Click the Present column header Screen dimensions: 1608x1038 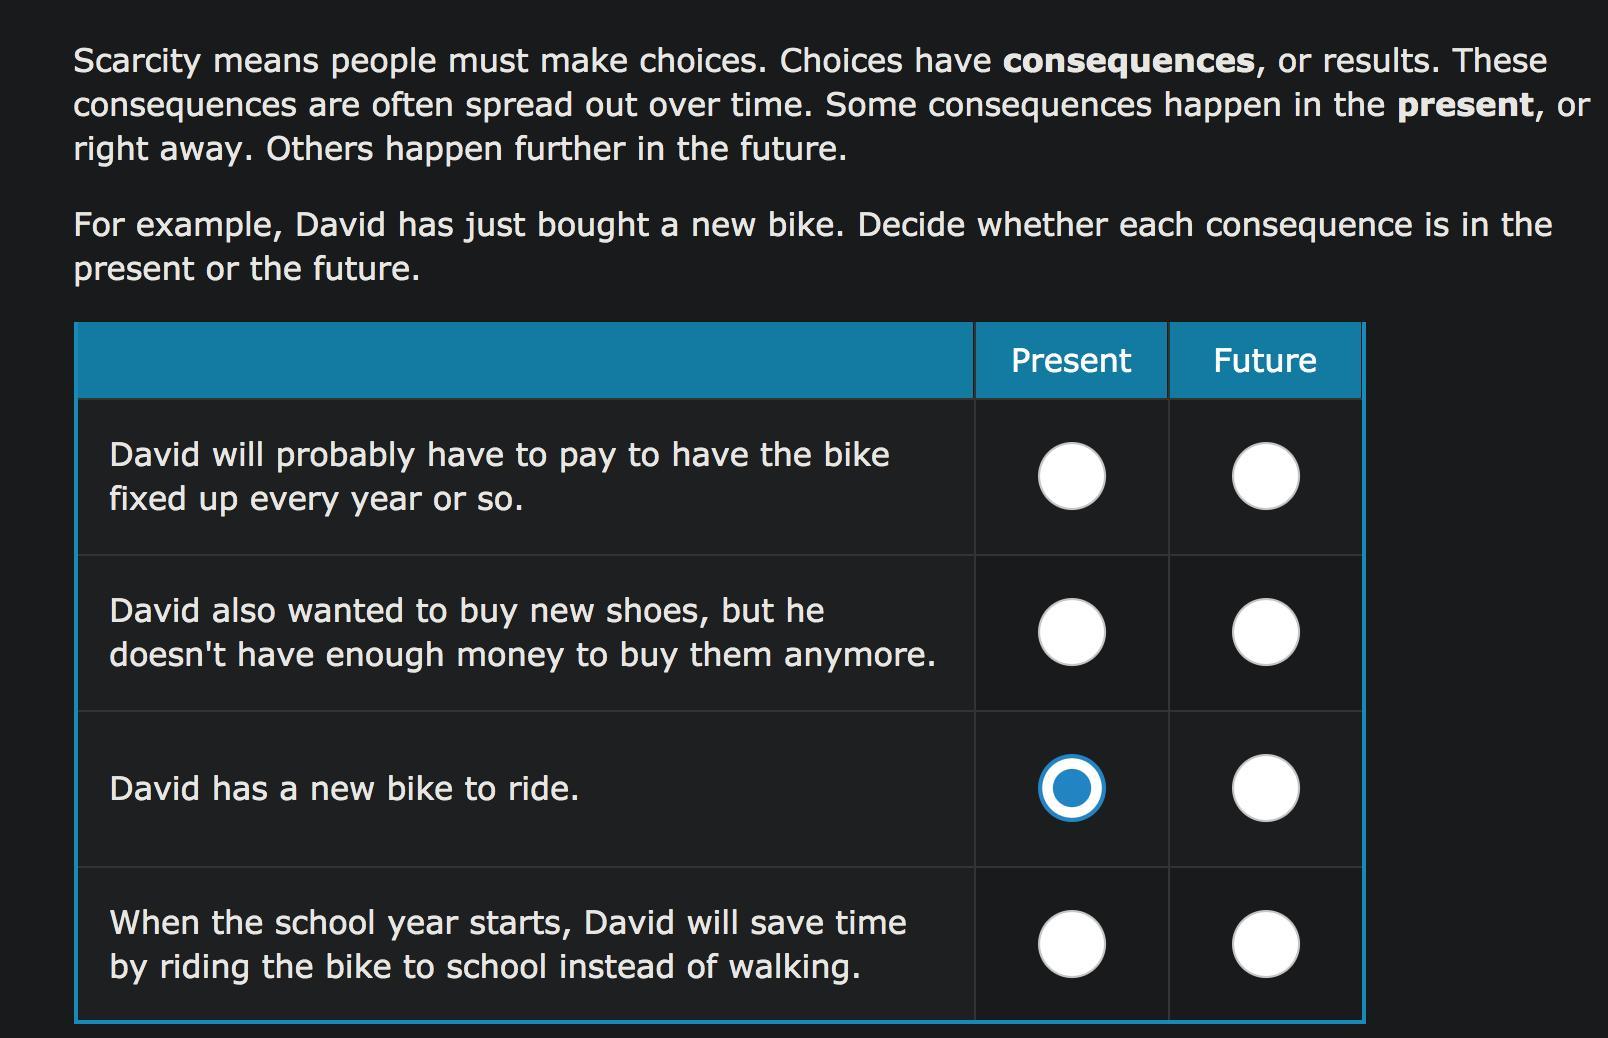(1070, 361)
